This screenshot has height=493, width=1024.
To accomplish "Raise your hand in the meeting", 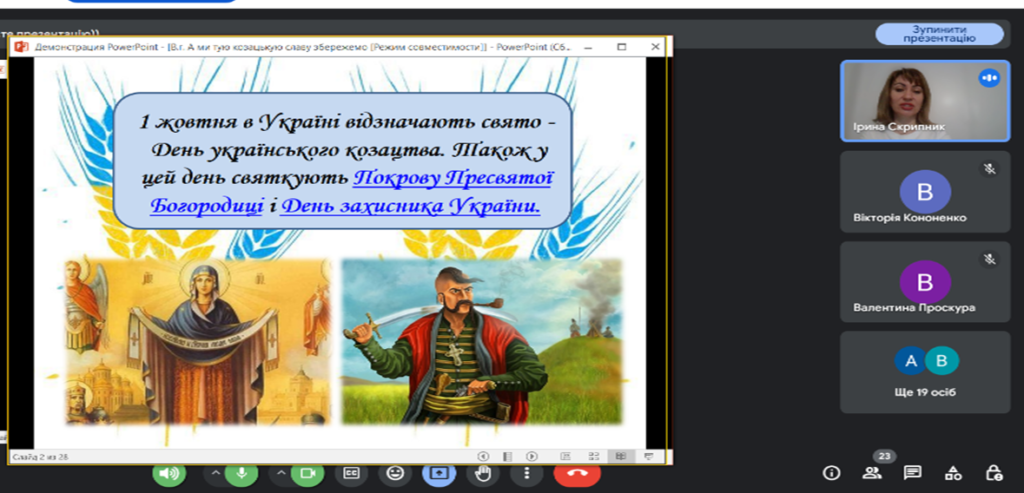I will pyautogui.click(x=484, y=474).
